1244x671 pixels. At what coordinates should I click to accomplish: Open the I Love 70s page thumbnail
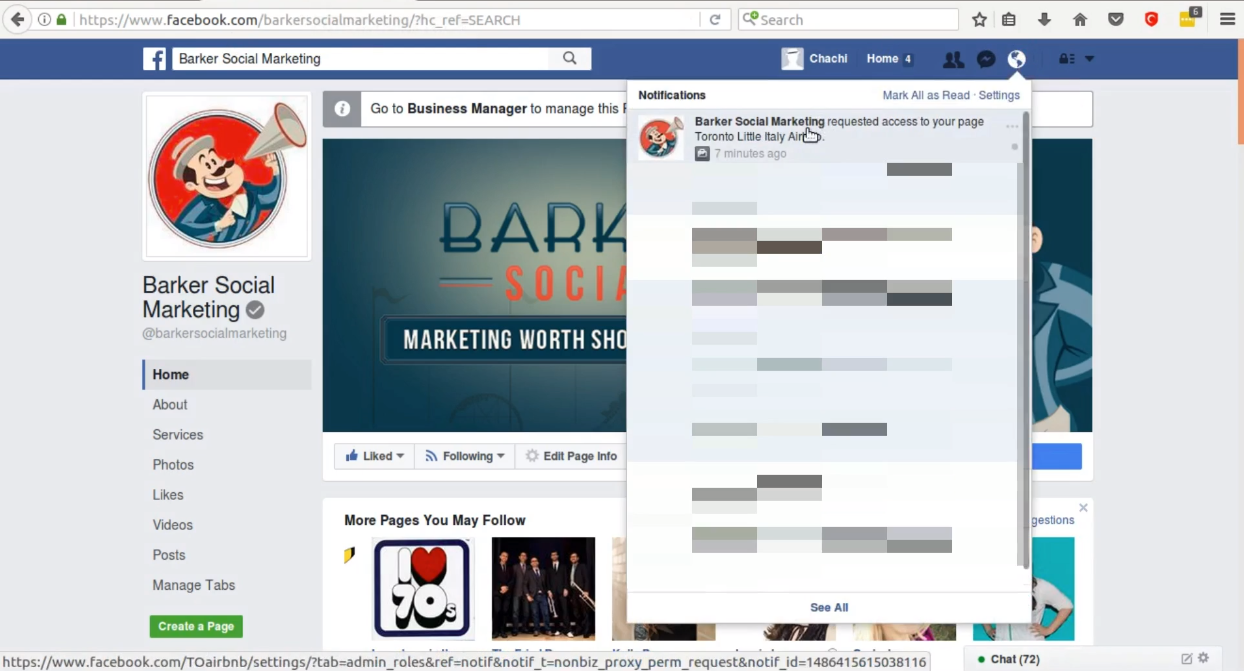pyautogui.click(x=421, y=589)
